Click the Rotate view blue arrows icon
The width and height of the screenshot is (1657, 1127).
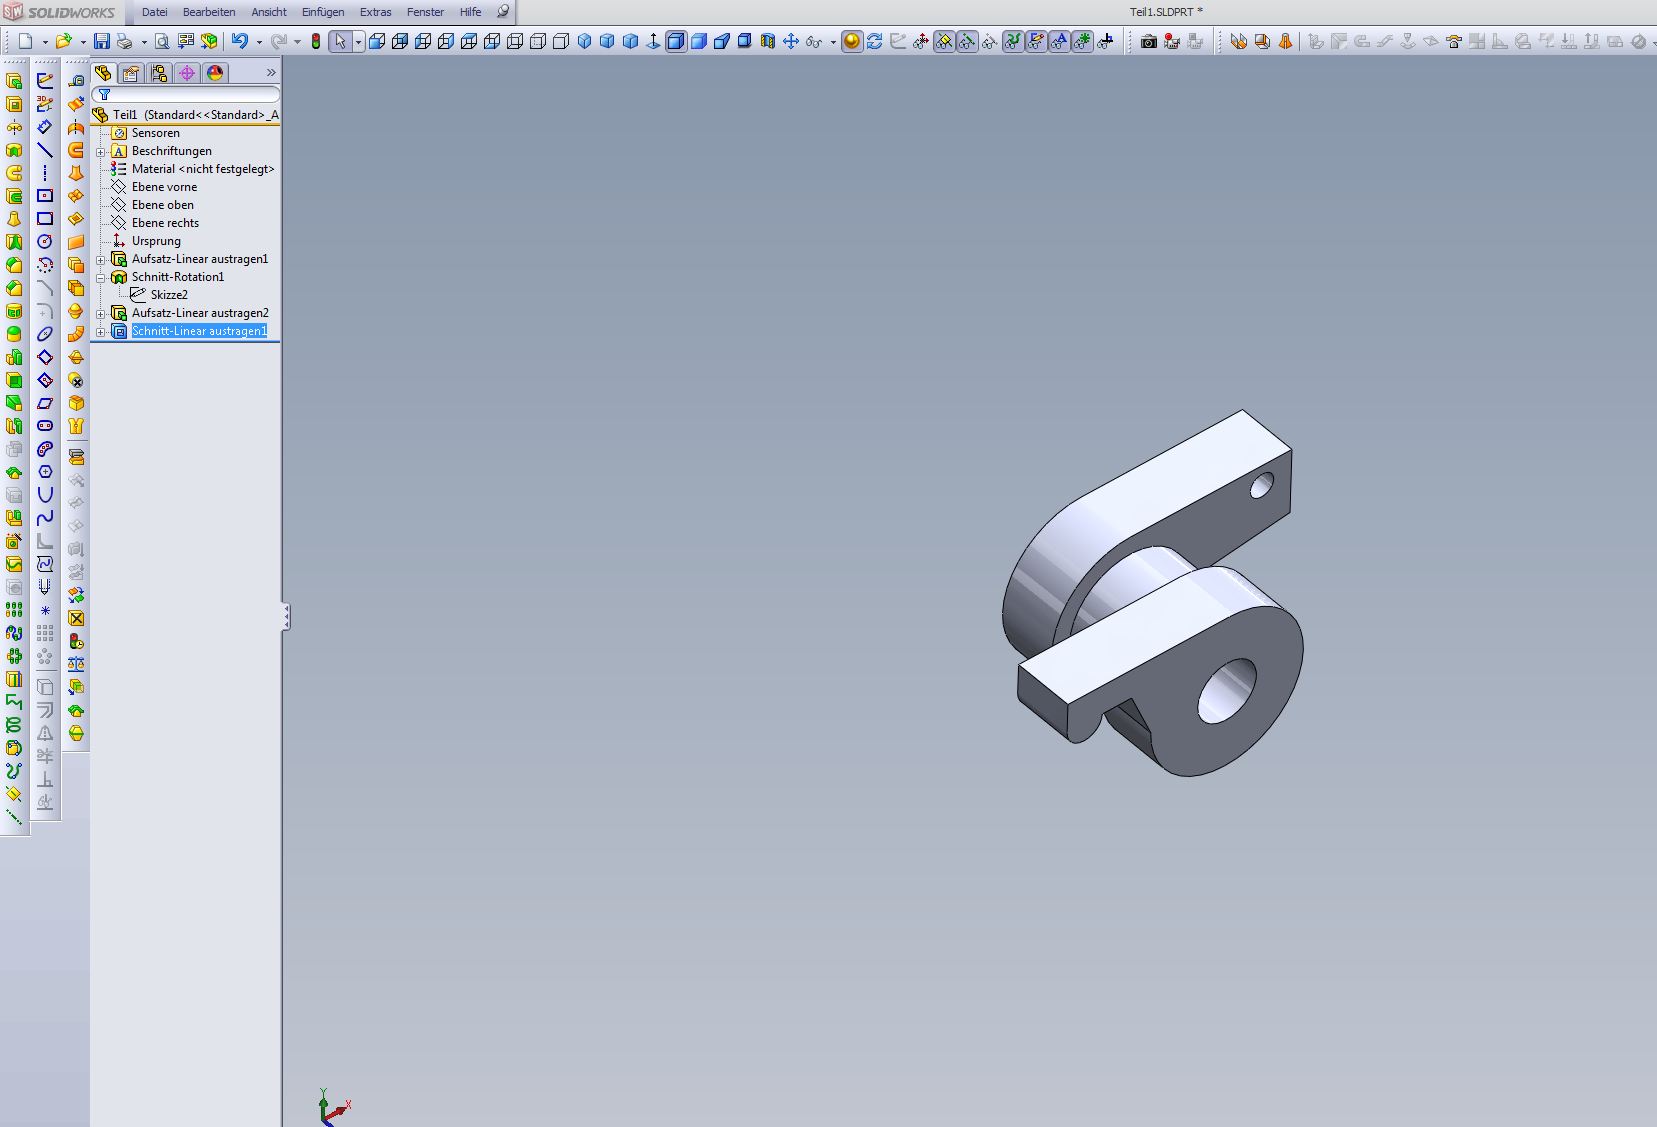[x=875, y=41]
